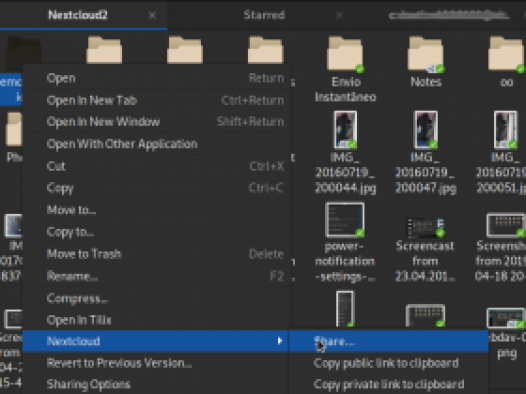Open the Notes folder icon
526x394 pixels.
(x=426, y=54)
